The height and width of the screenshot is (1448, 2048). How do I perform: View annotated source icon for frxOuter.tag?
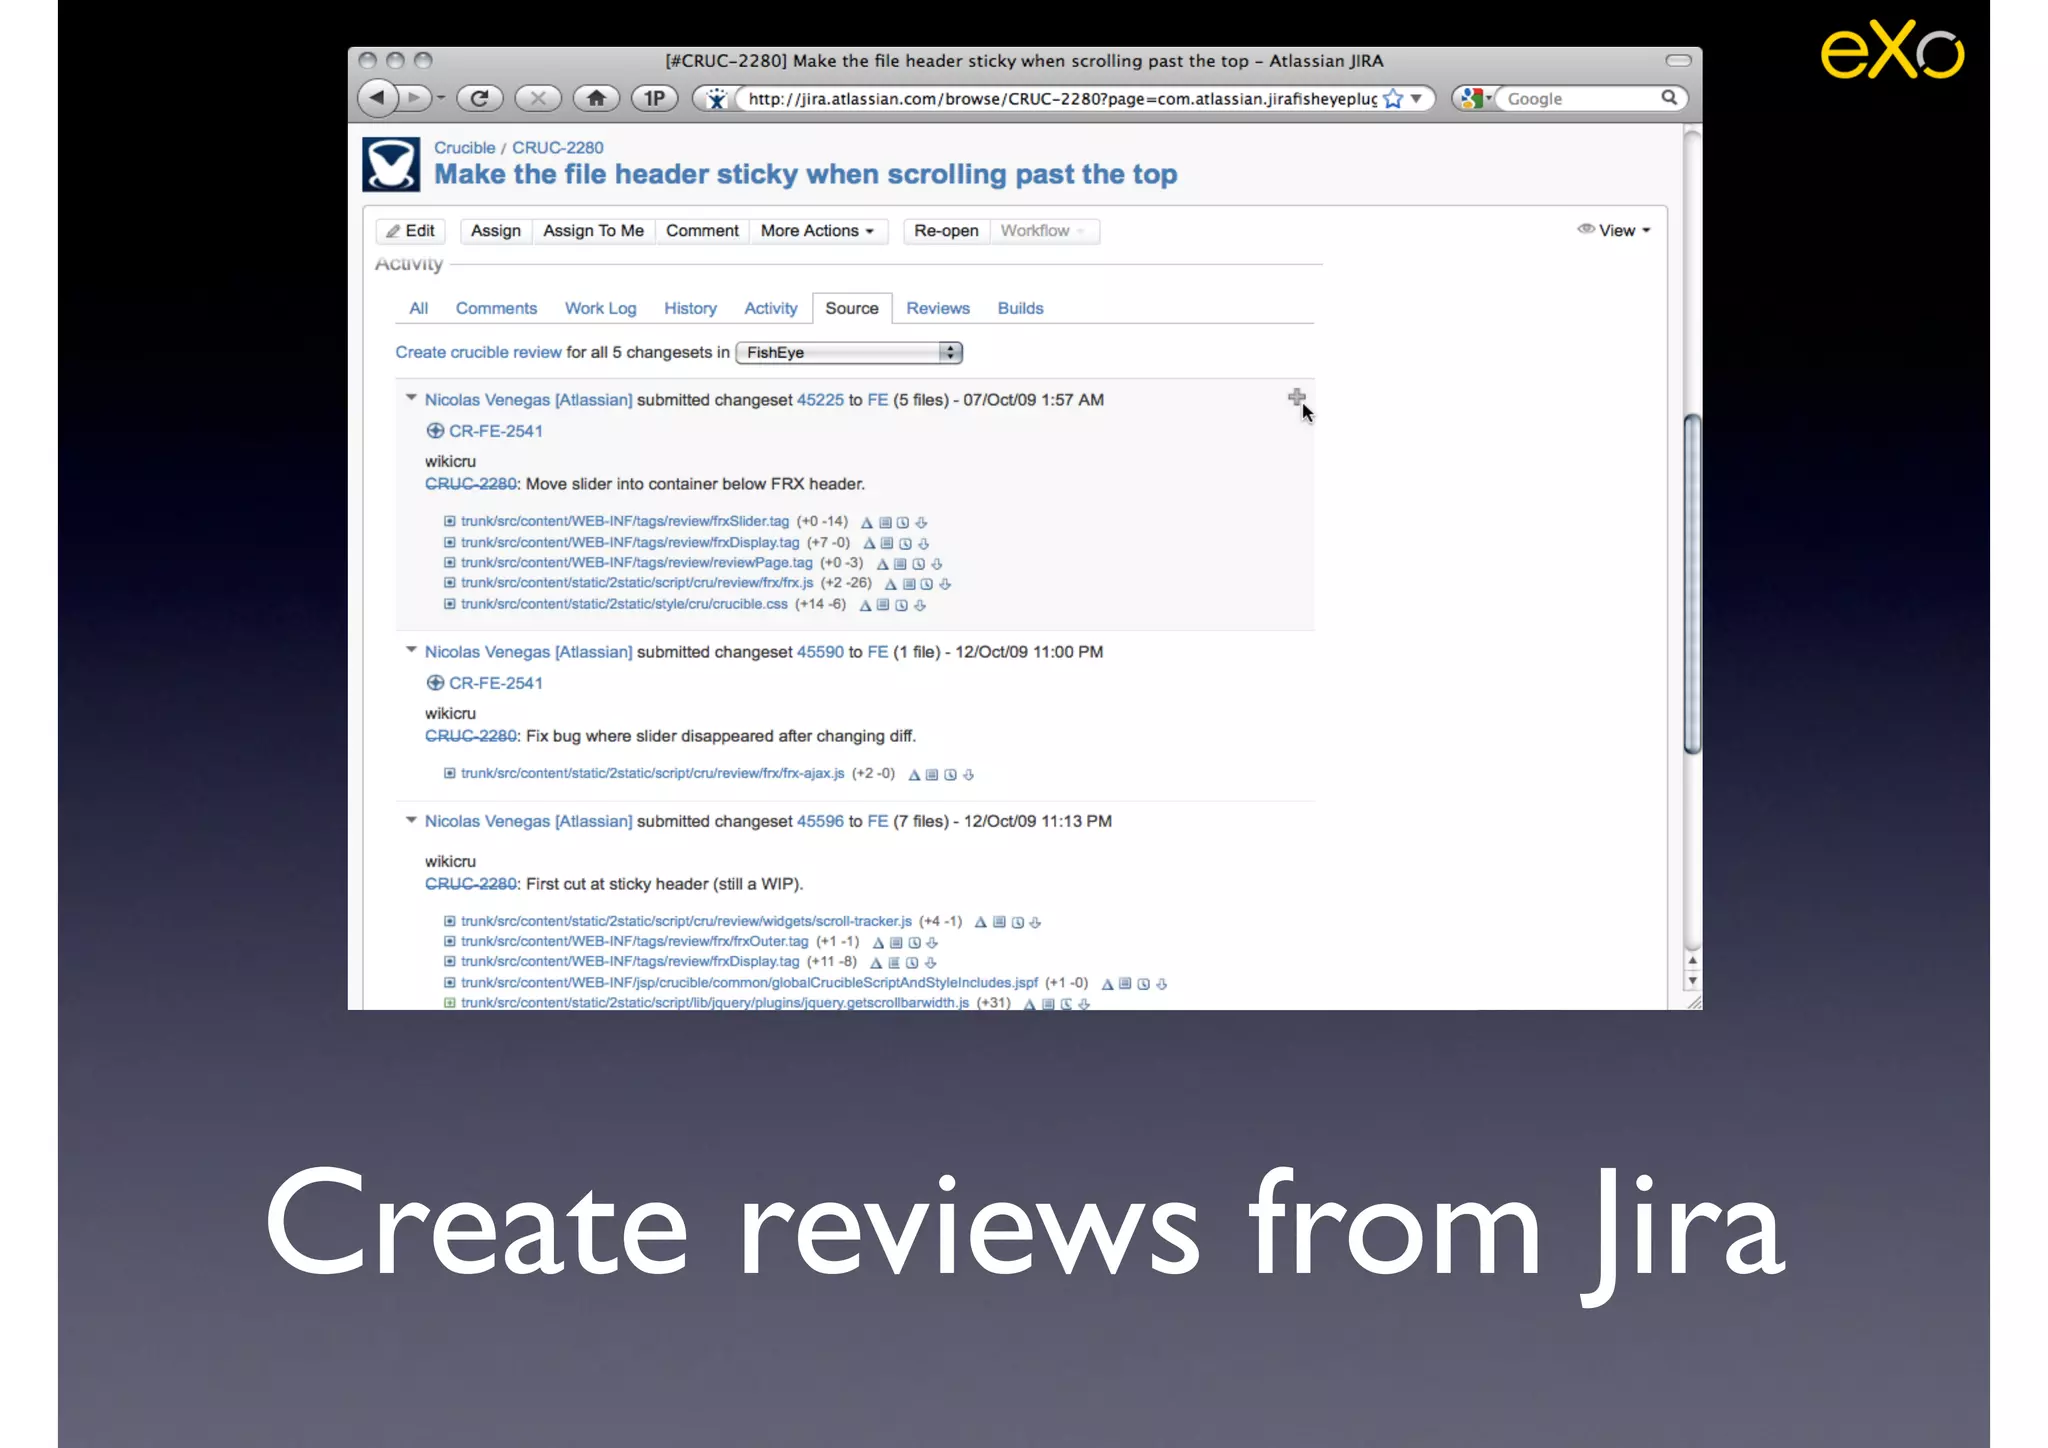(896, 942)
